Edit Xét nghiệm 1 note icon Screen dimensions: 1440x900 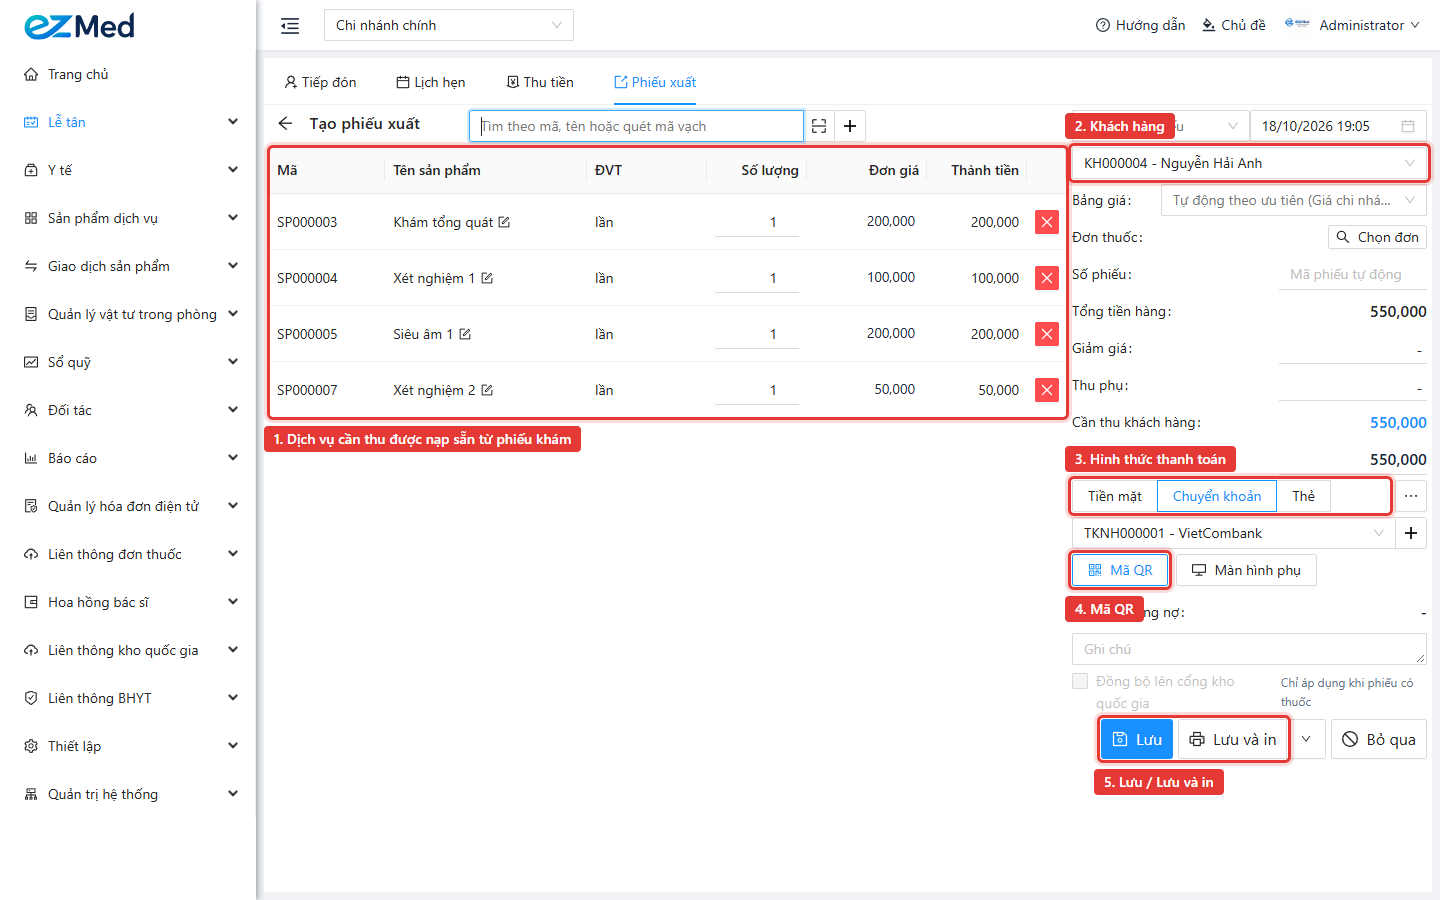[487, 278]
